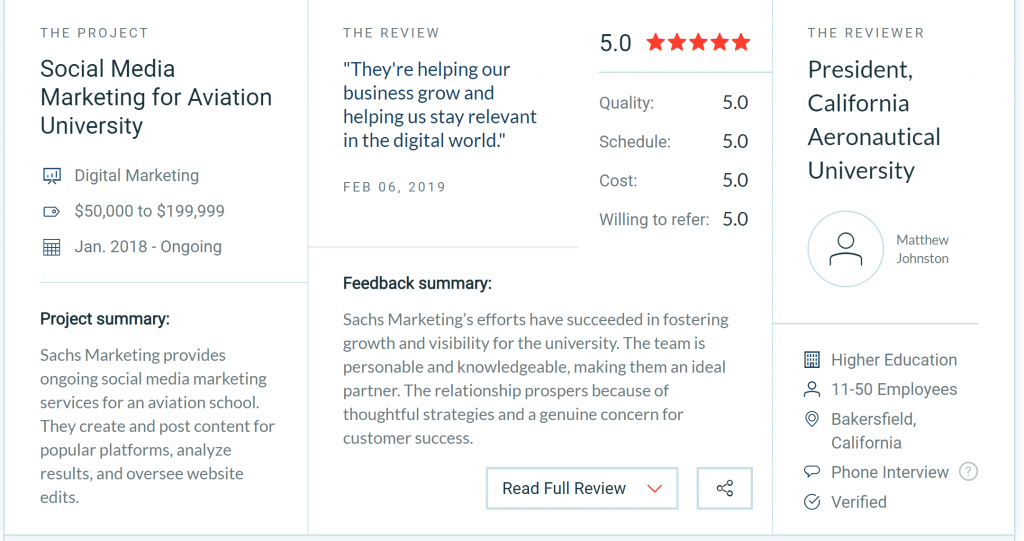1024x541 pixels.
Task: Click the red chevron arrow on Read Full Review
Action: [655, 489]
